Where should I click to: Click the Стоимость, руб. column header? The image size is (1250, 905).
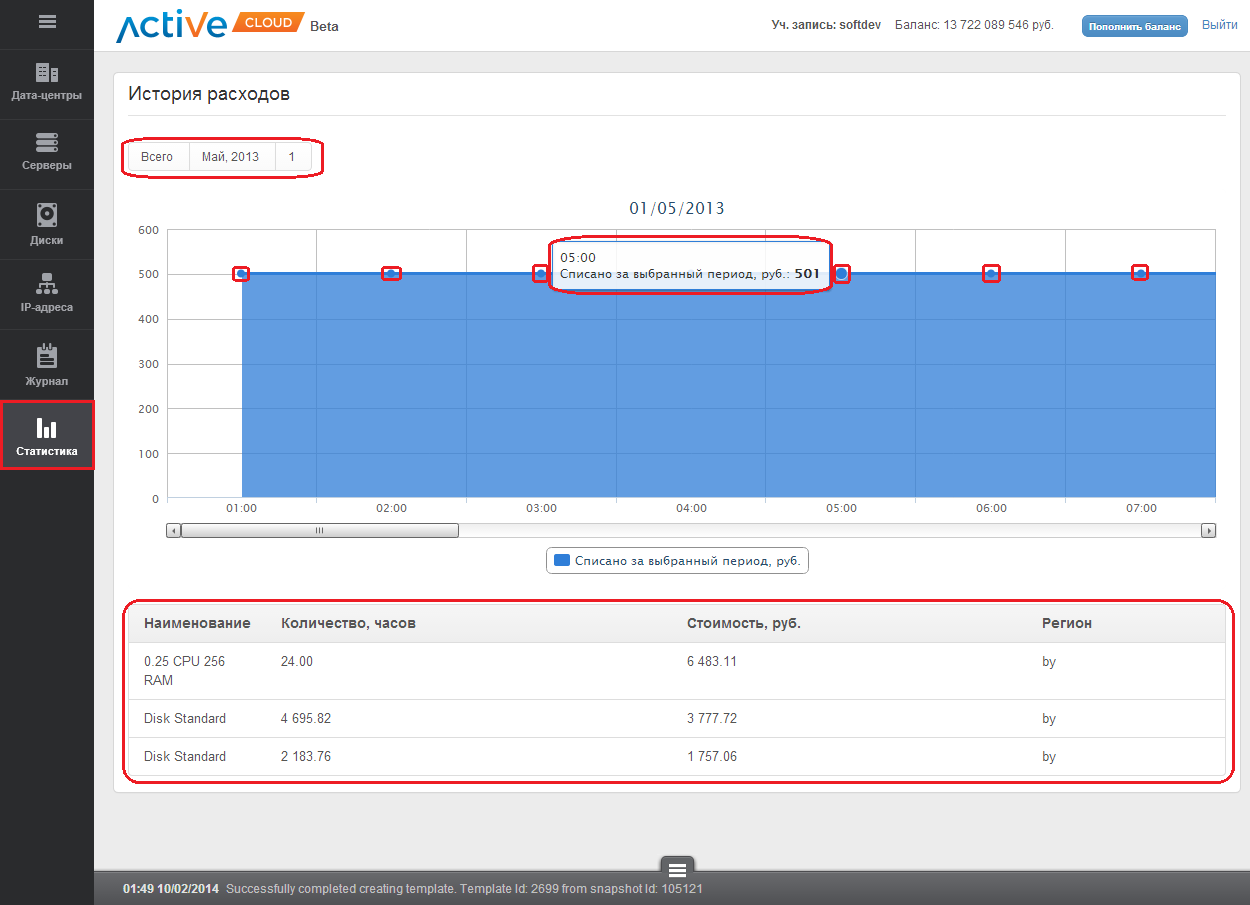click(x=743, y=623)
